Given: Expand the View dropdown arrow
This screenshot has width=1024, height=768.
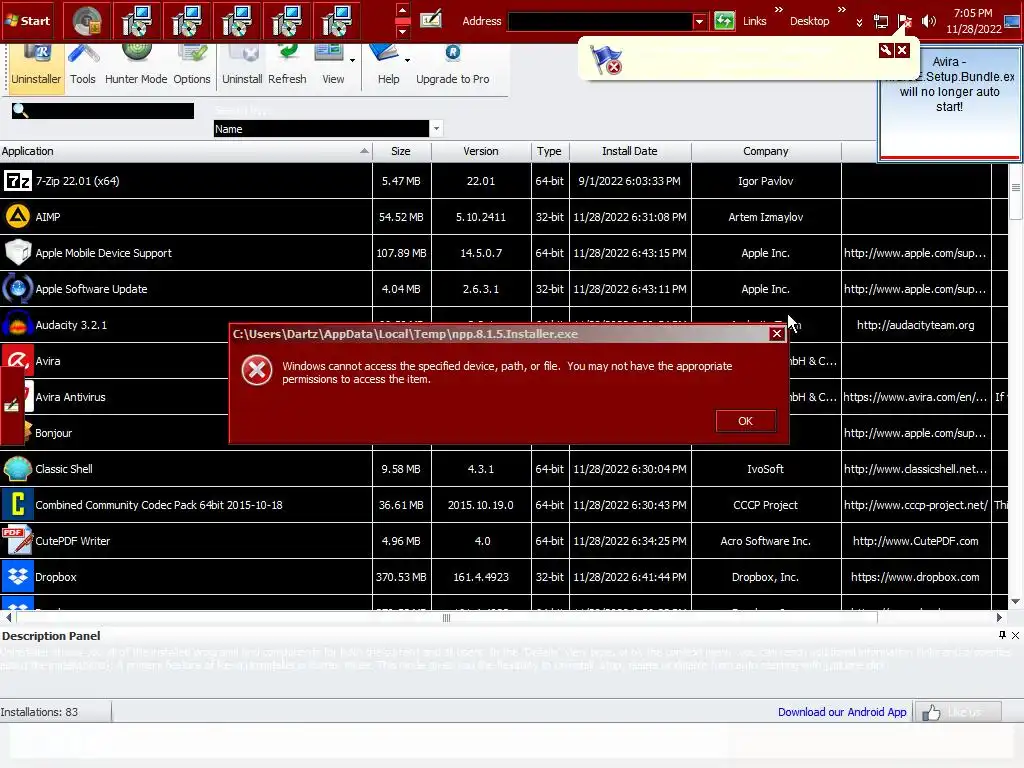Looking at the screenshot, I should tap(353, 60).
